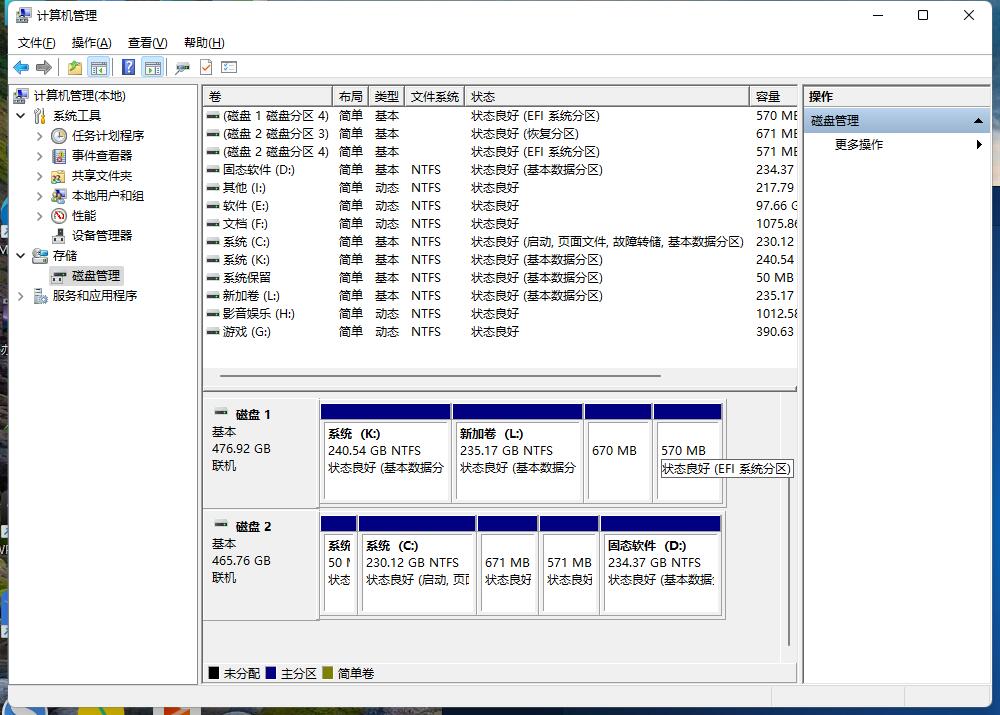Click the folder with green arrow toolbar icon
Screen dimensions: 1000x715
74,67
